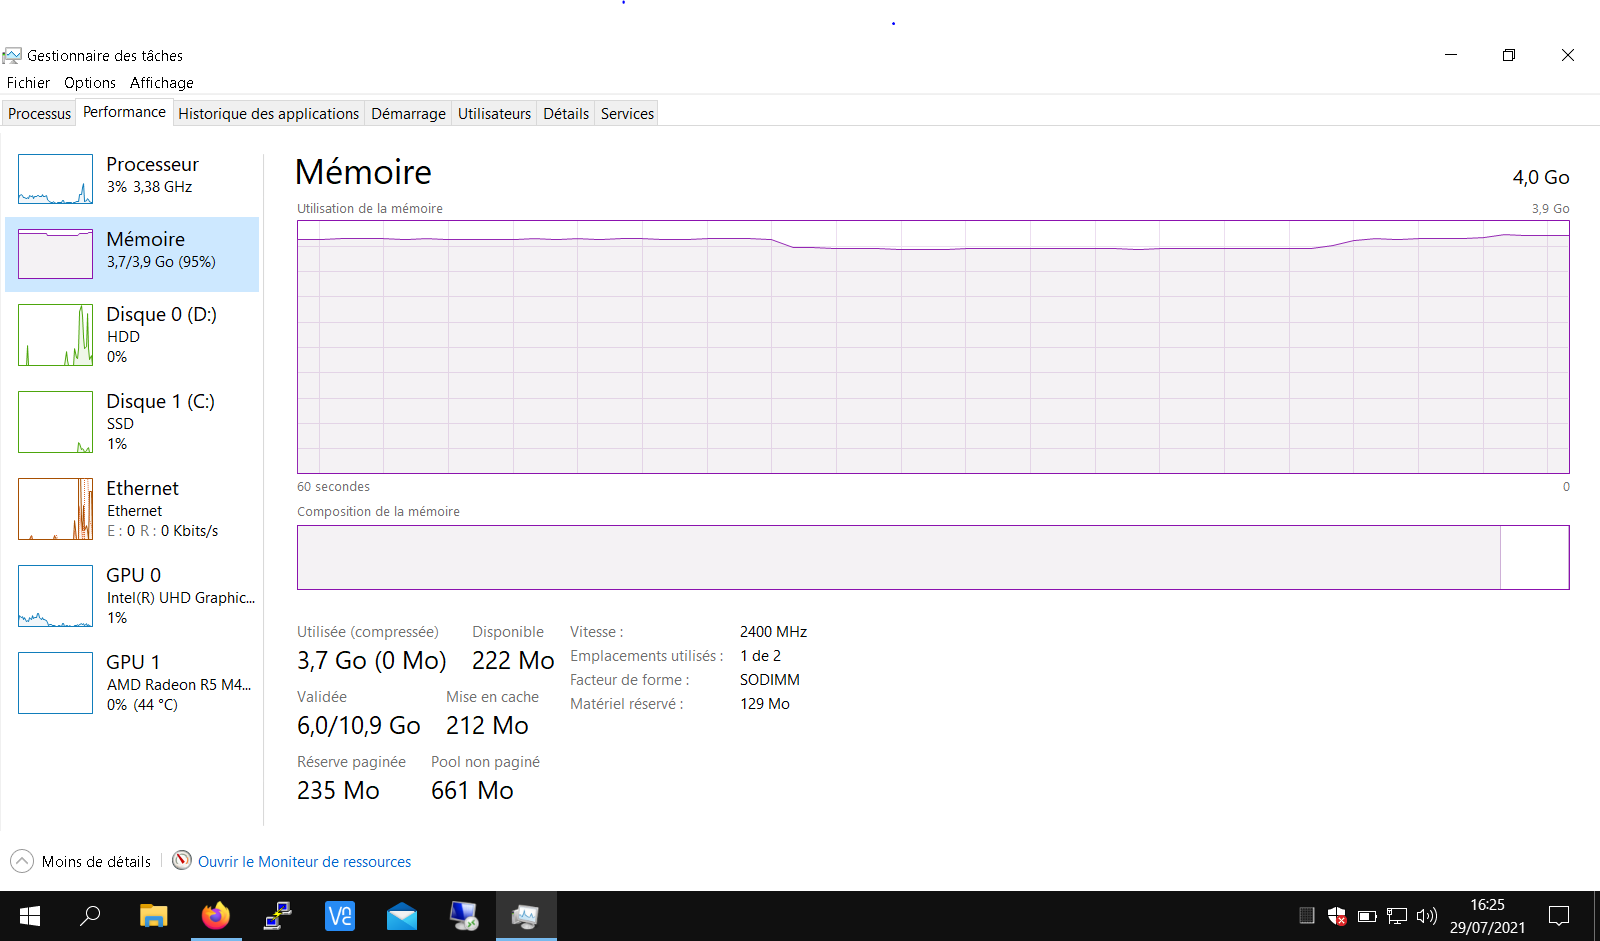
Task: Select the Mémoire item in sidebar
Action: (x=132, y=254)
